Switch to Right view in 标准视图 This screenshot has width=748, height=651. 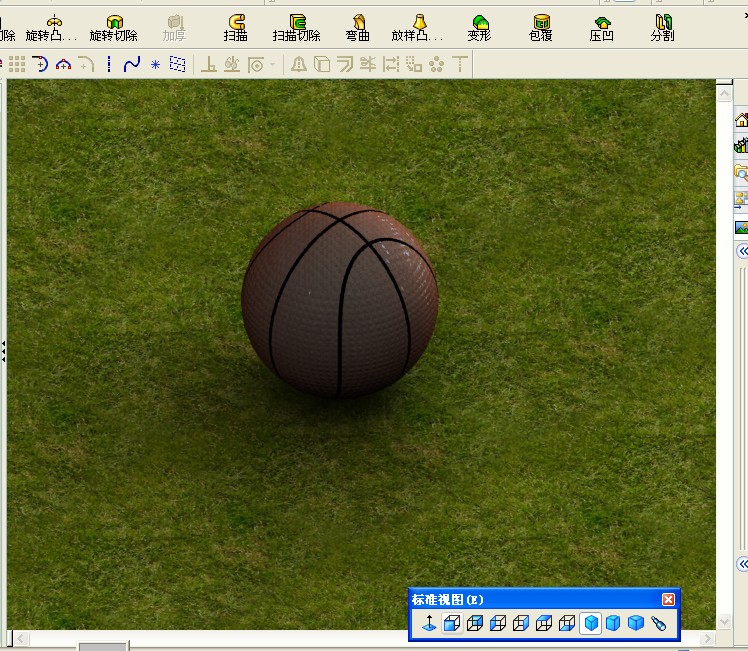(521, 623)
